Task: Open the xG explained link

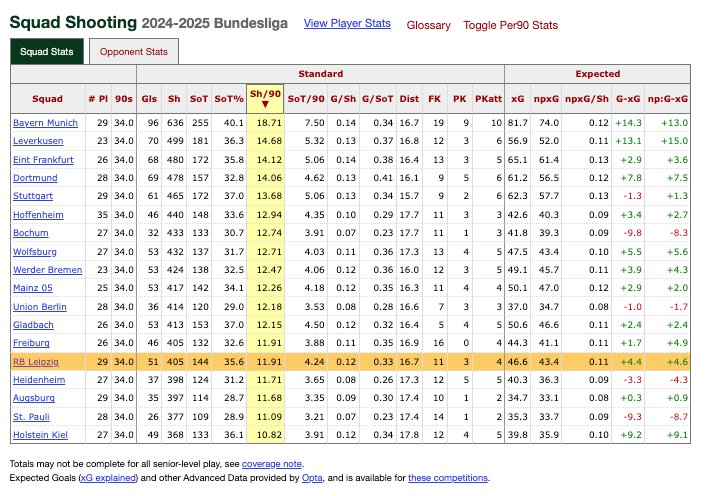Action: 108,478
